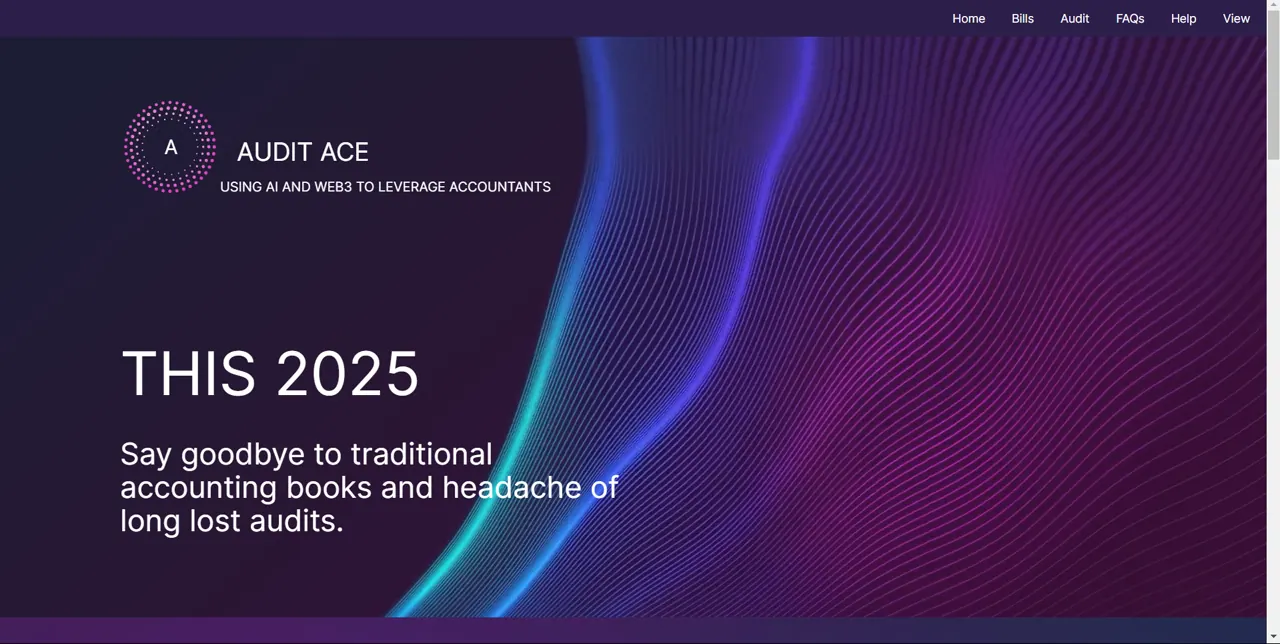Go to the Bills page
Screen dimensions: 1280x644
click(x=1022, y=18)
